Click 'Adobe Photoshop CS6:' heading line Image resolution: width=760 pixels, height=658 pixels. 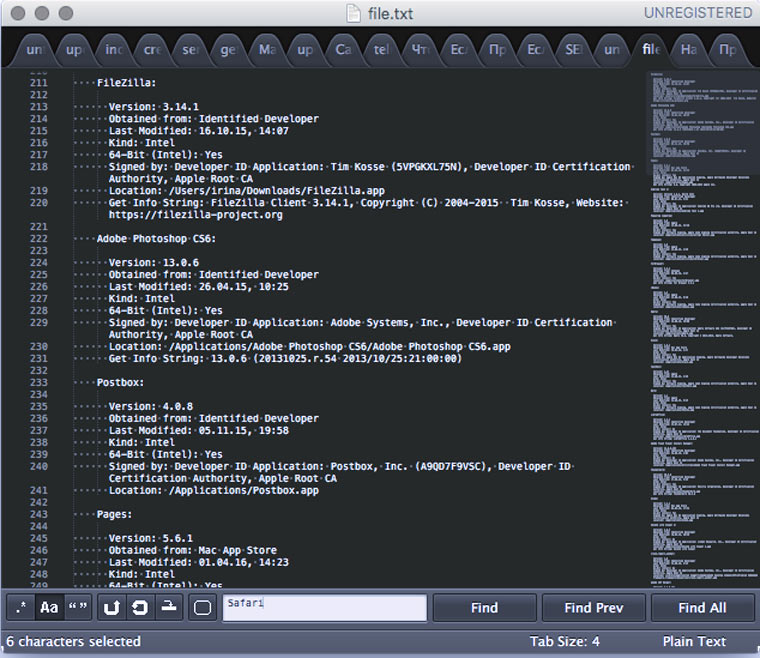[157, 239]
